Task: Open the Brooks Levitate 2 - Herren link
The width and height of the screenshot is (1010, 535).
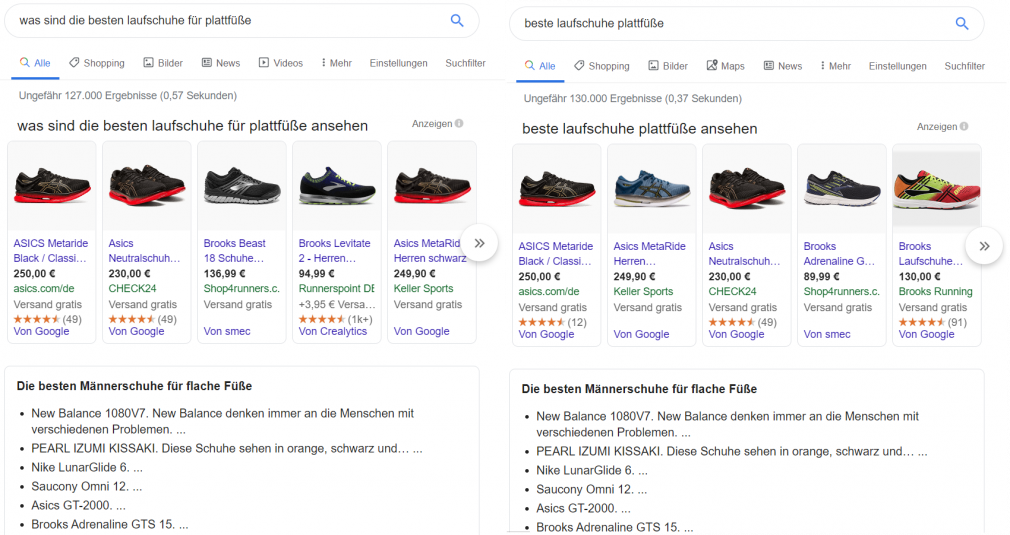Action: pyautogui.click(x=334, y=250)
